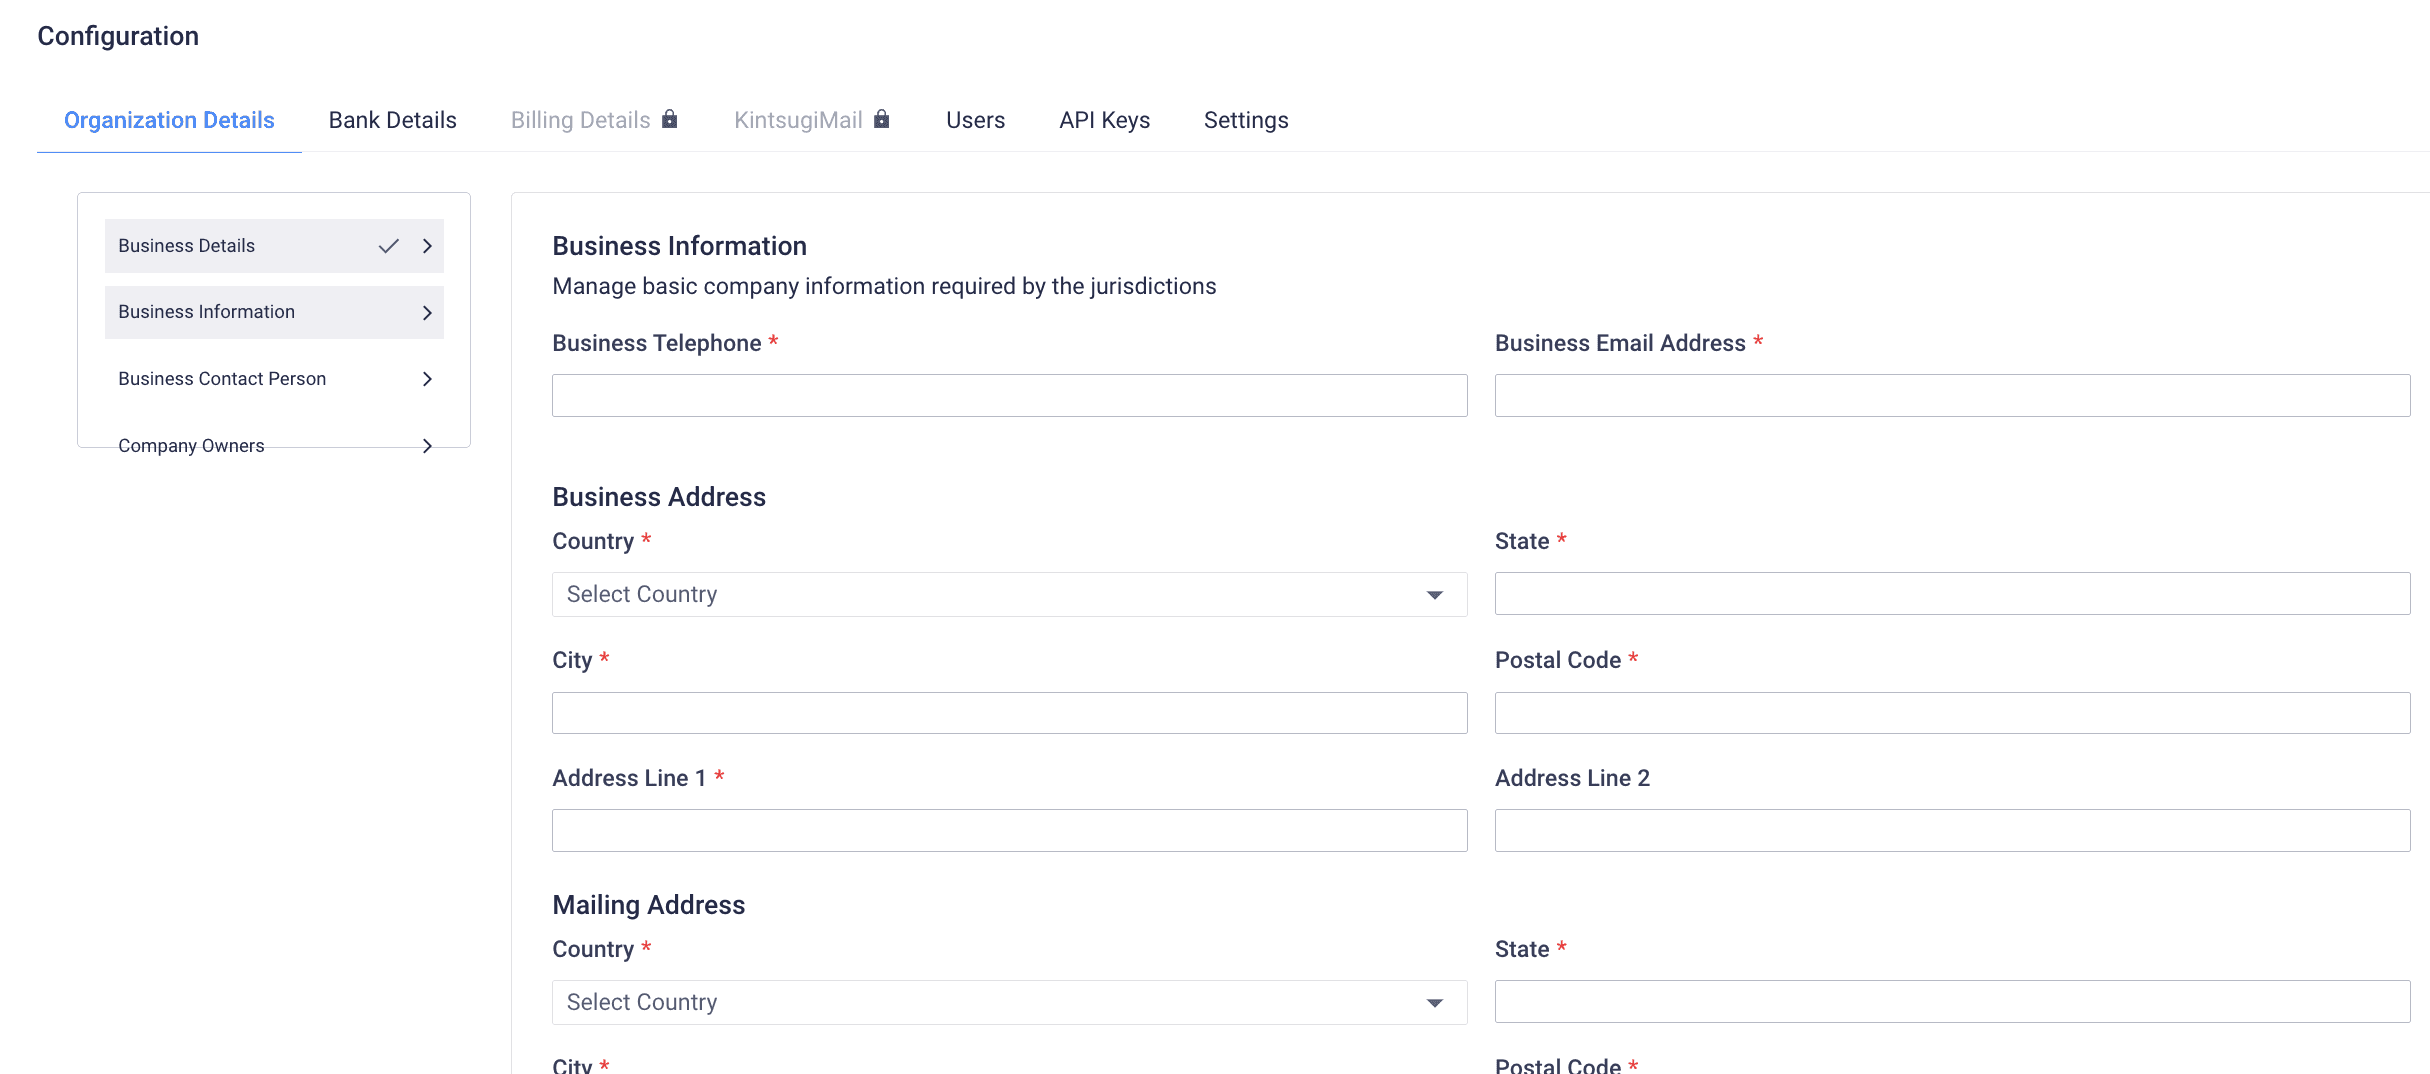Select Business Contact Person in the sidebar
The width and height of the screenshot is (2430, 1074).
coord(222,379)
